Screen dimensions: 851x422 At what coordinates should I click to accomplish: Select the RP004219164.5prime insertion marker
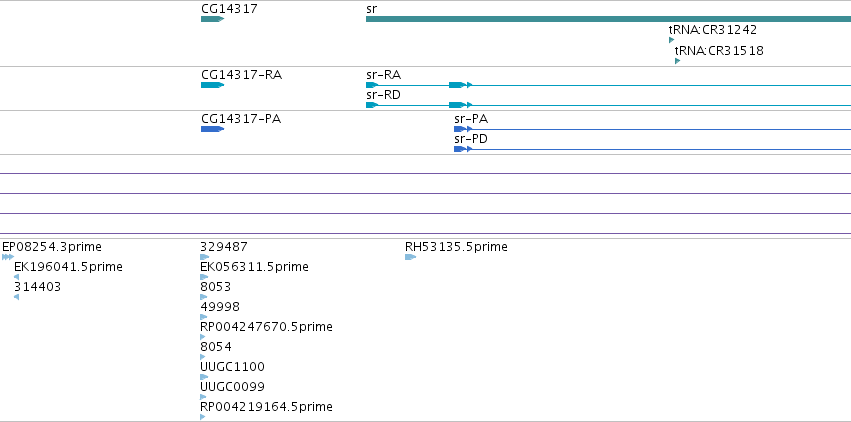(203, 417)
